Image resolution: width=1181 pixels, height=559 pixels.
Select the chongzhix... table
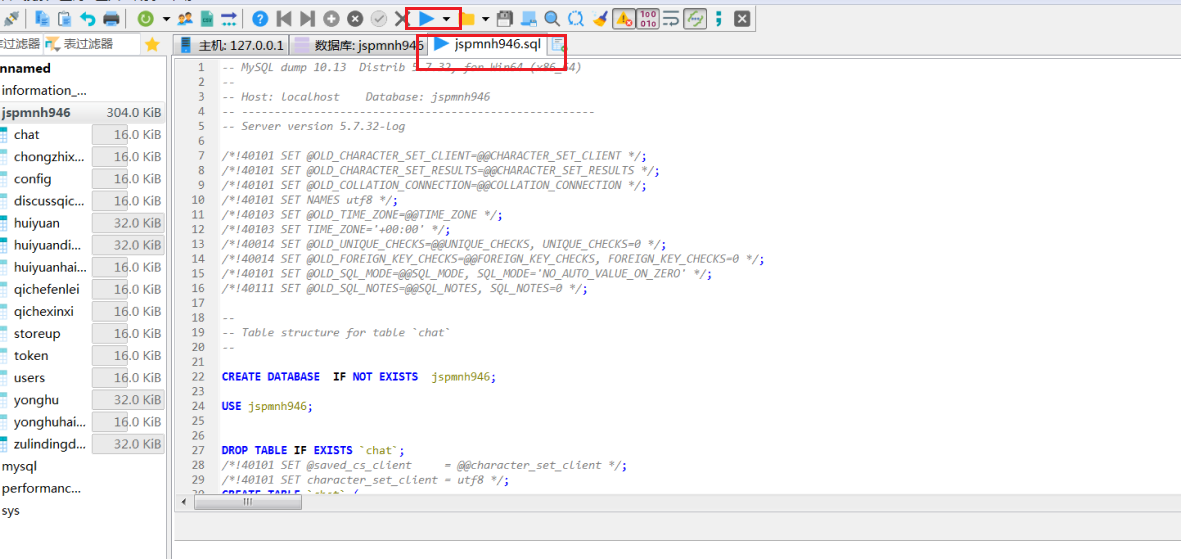[x=49, y=157]
